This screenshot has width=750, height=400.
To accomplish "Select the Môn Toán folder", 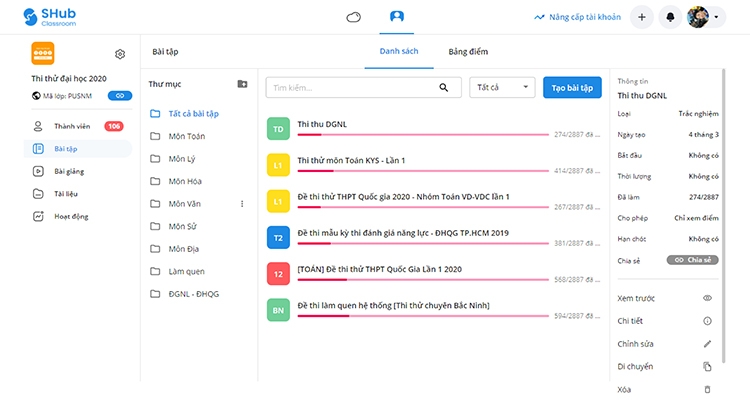I will [186, 136].
